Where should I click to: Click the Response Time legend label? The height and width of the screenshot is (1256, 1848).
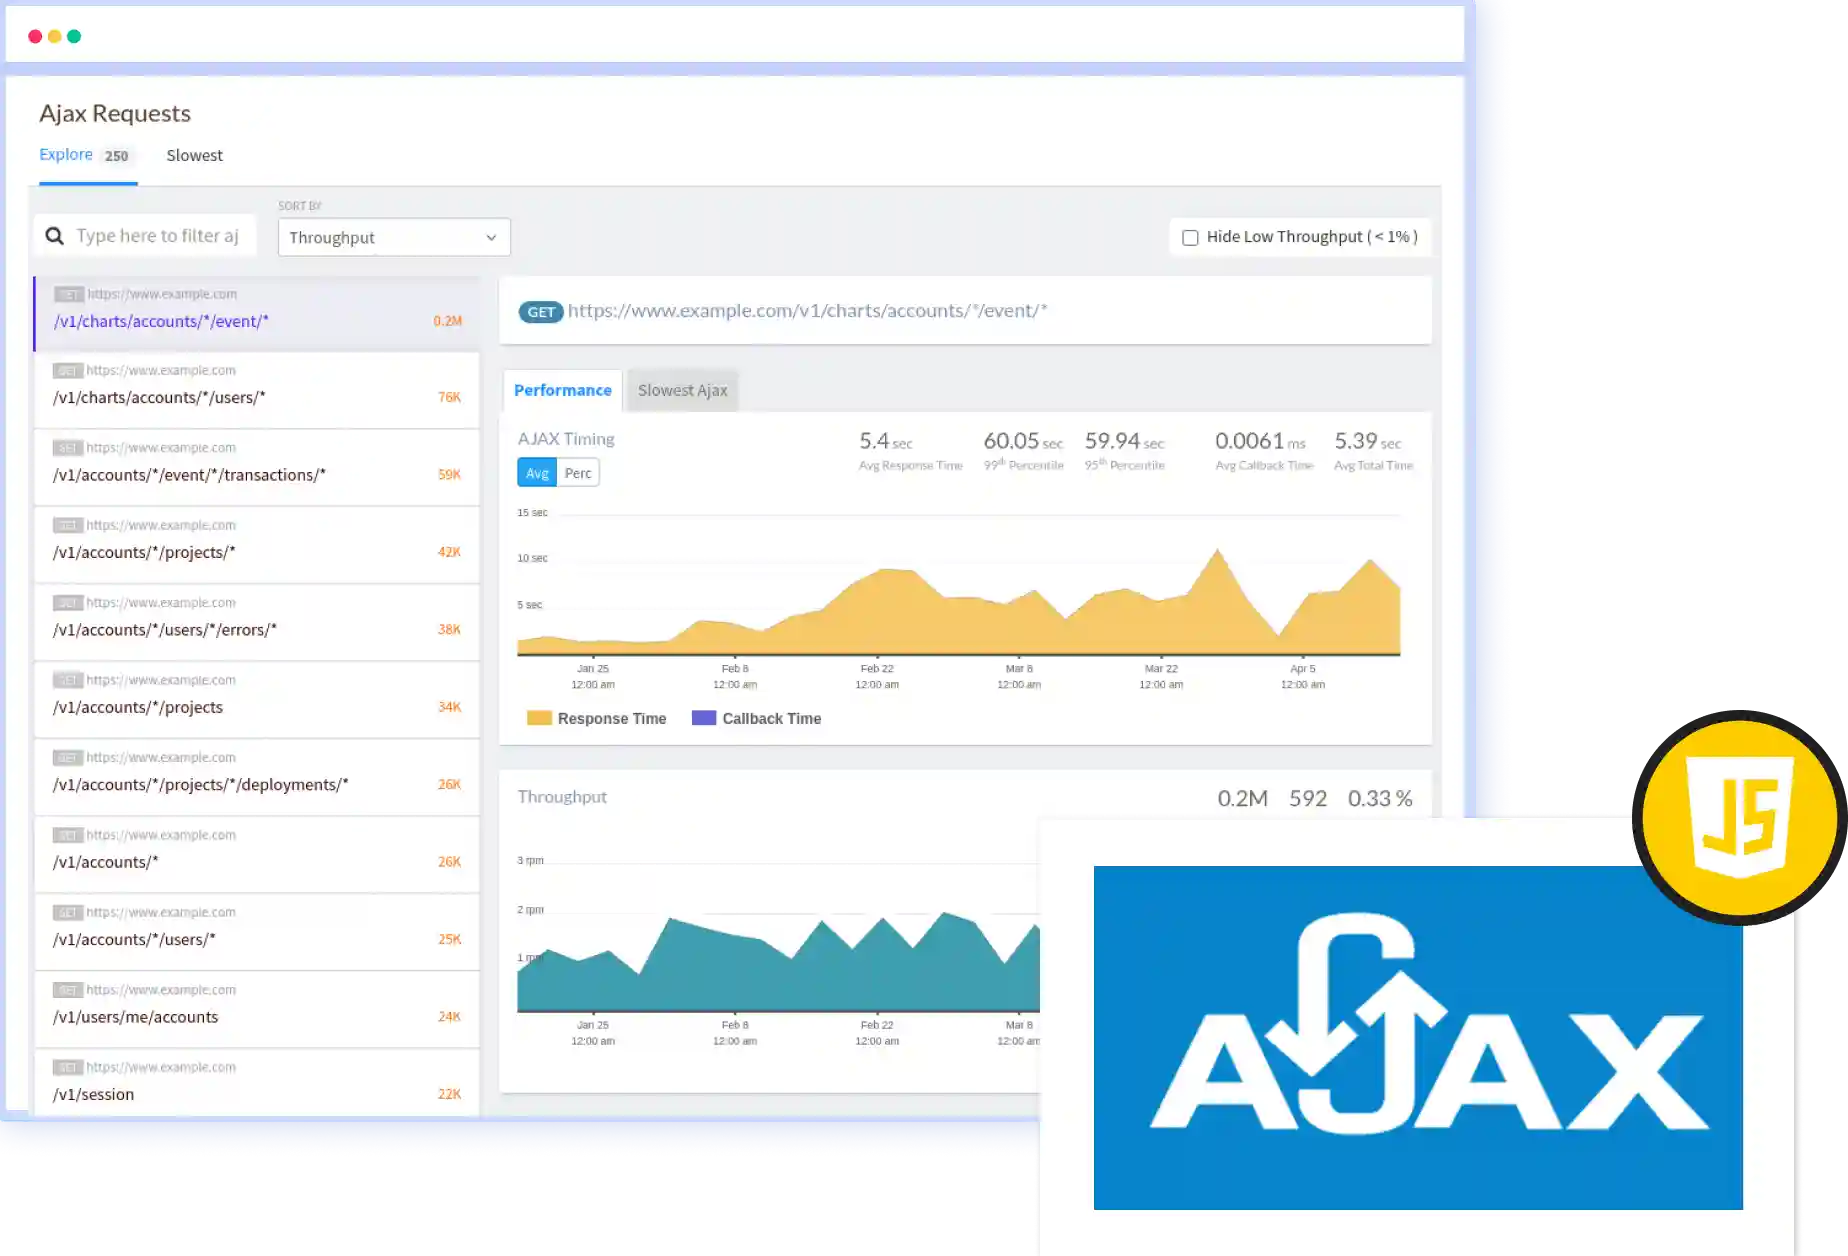(612, 719)
